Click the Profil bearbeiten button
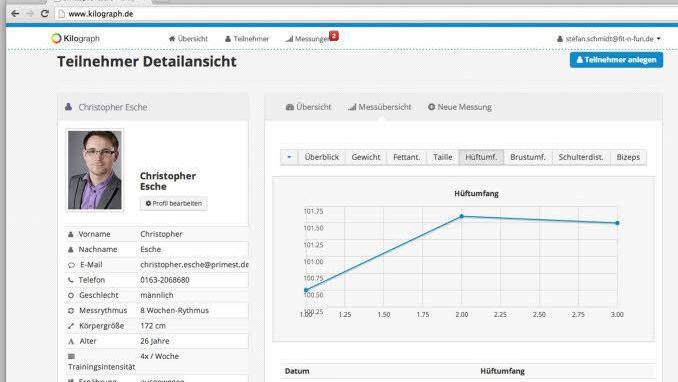 coord(173,203)
